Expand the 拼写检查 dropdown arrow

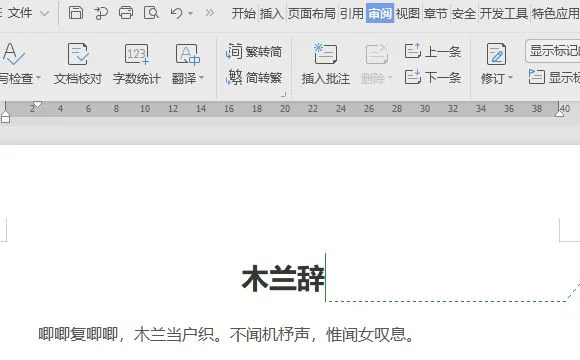tap(38, 78)
